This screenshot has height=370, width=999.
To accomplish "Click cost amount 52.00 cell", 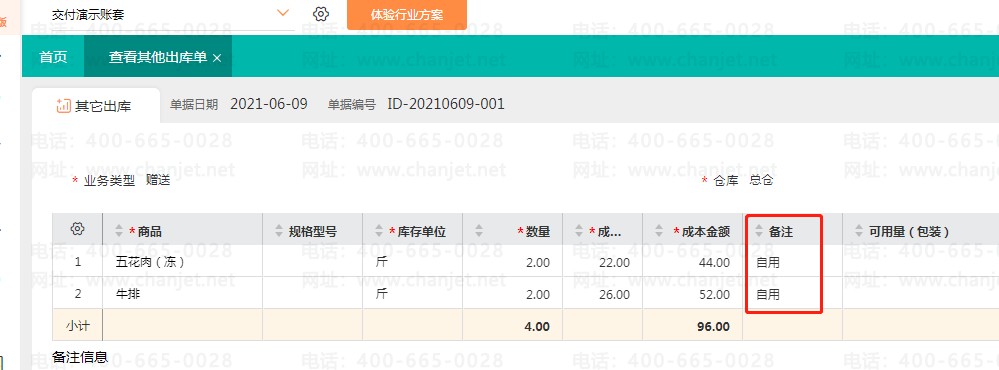I will [714, 295].
